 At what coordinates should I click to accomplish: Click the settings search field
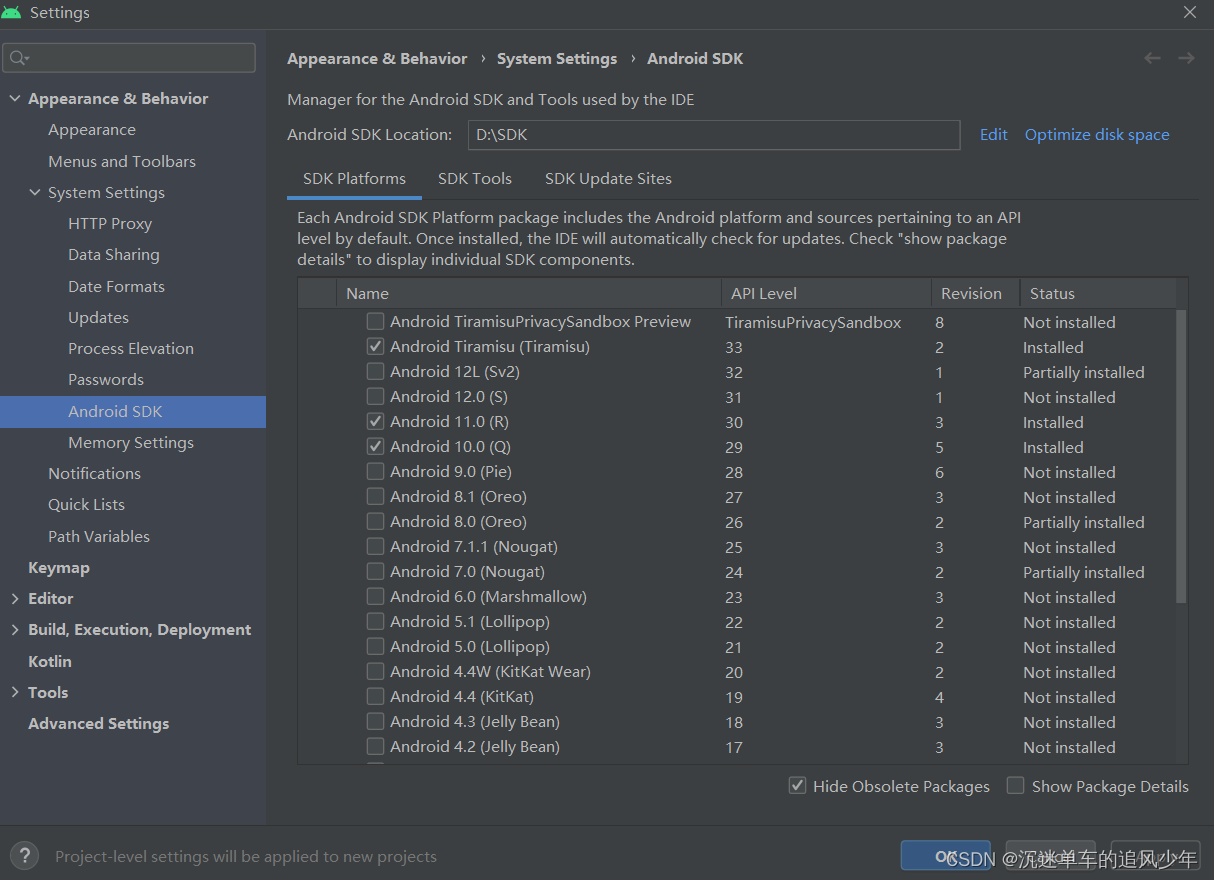[129, 58]
